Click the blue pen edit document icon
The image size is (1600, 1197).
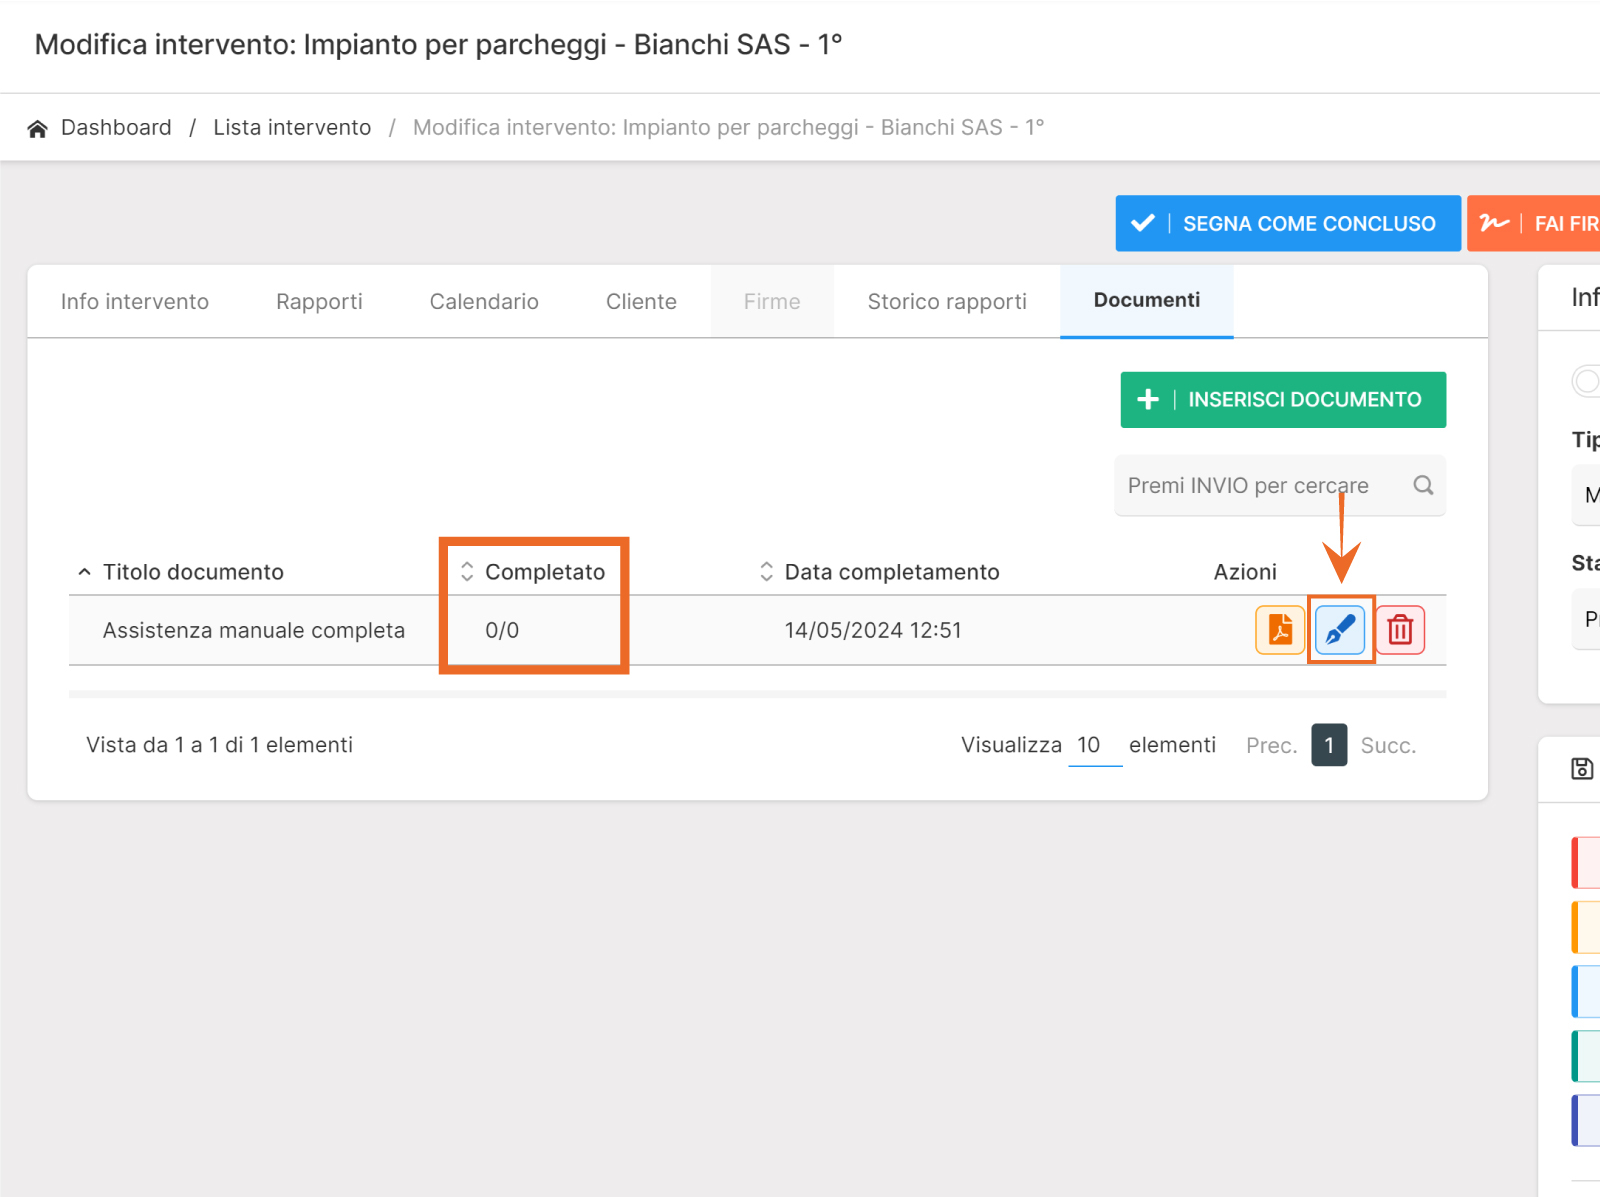click(1340, 630)
